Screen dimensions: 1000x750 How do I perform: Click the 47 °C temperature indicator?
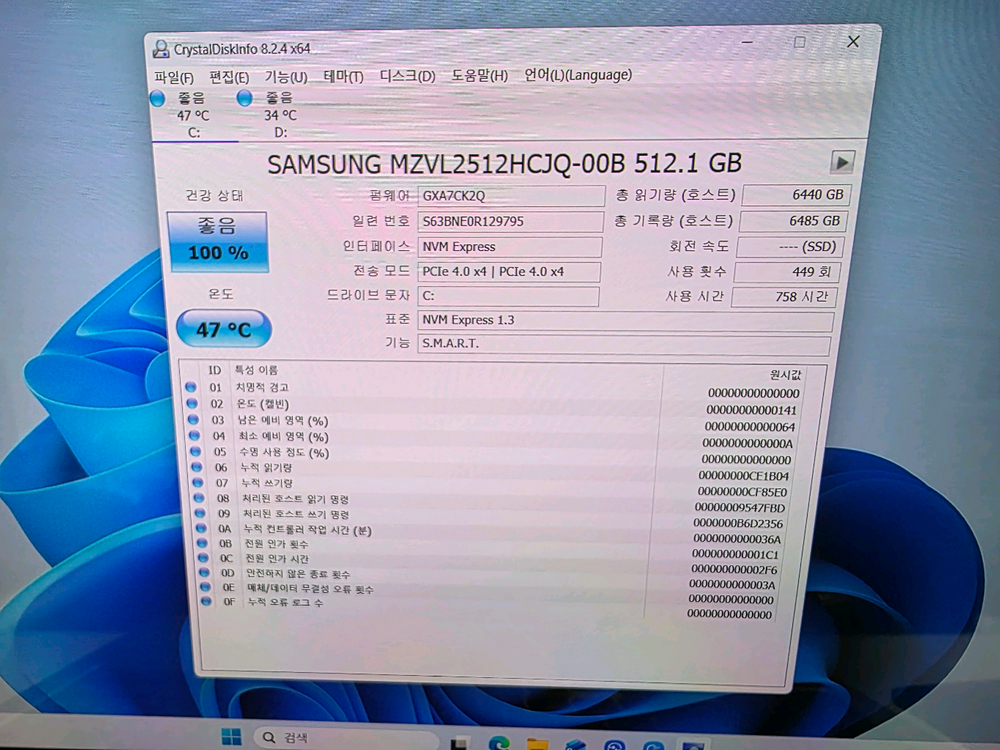pos(222,328)
